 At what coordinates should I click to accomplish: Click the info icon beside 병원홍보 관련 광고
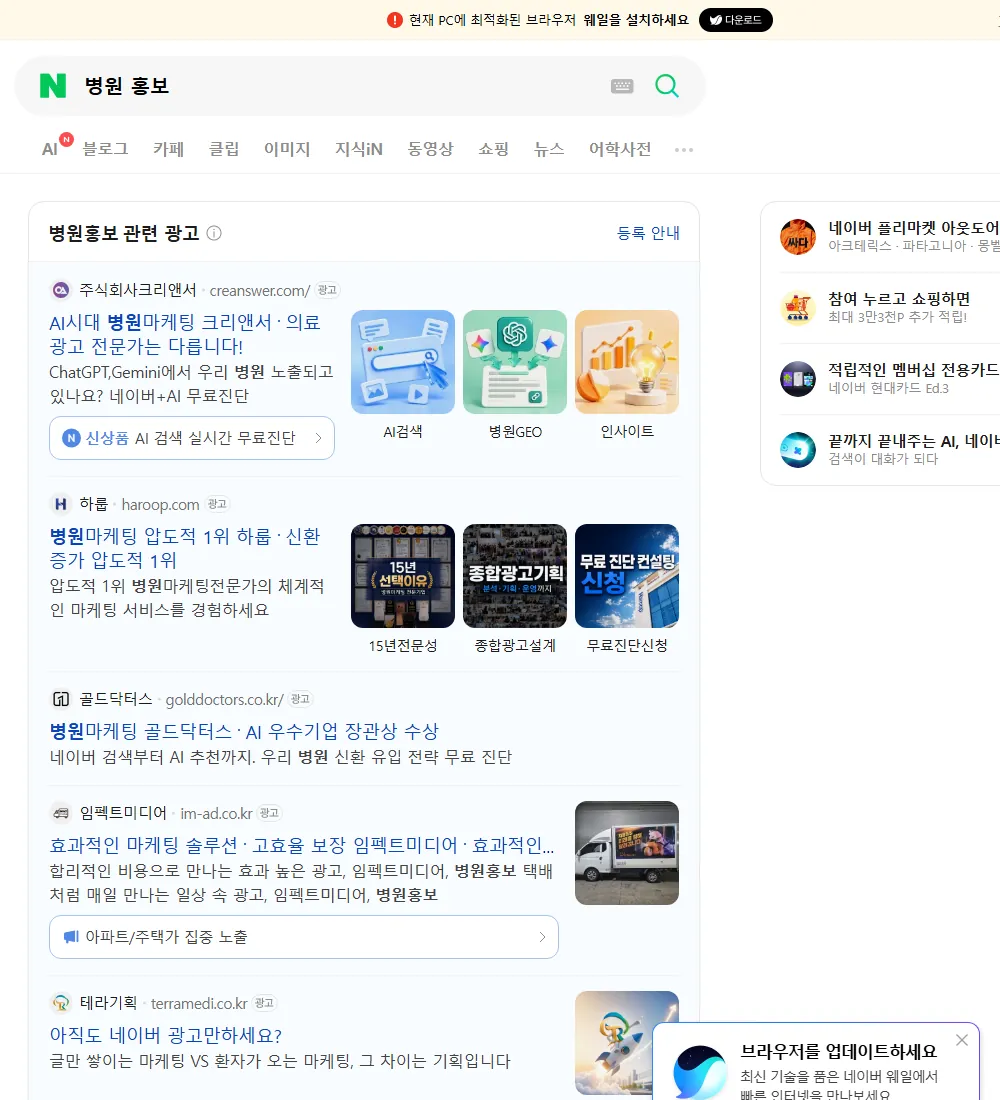(x=214, y=233)
